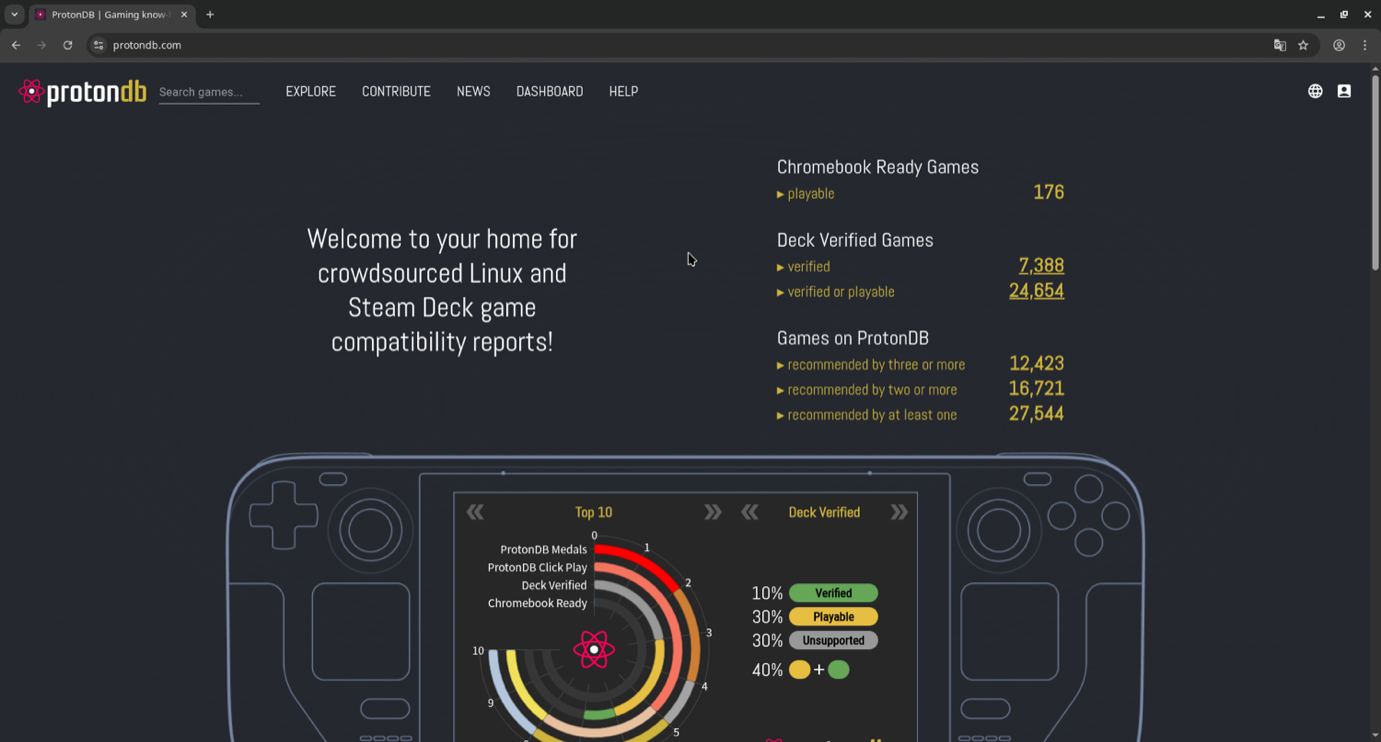This screenshot has height=742, width=1381.
Task: Show previous category before Deck Verified
Action: (x=749, y=512)
